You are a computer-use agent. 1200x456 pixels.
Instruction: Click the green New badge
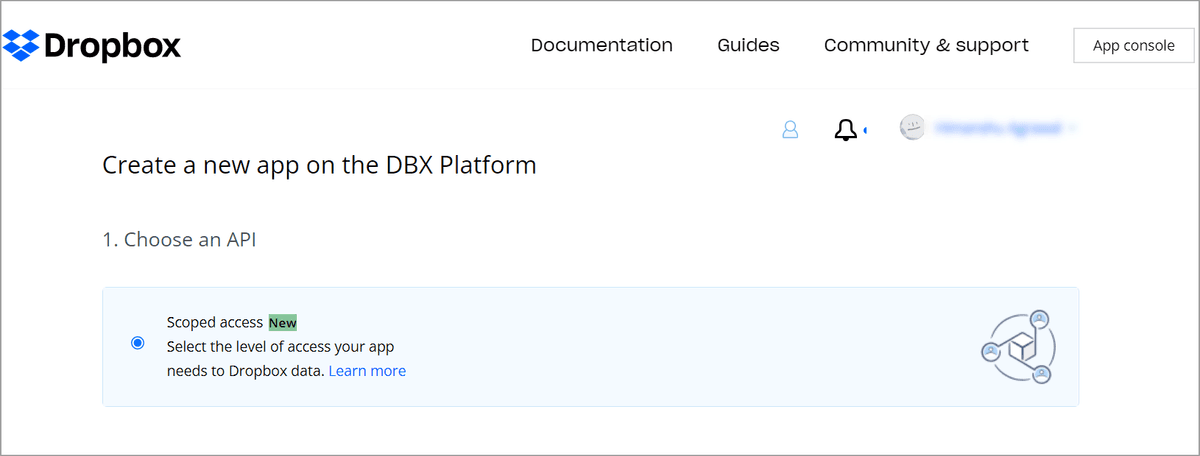283,323
